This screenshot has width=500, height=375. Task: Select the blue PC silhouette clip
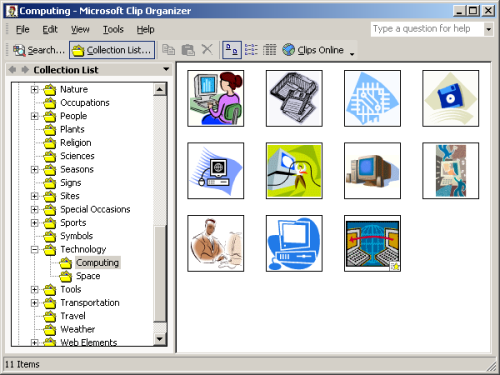click(x=294, y=243)
